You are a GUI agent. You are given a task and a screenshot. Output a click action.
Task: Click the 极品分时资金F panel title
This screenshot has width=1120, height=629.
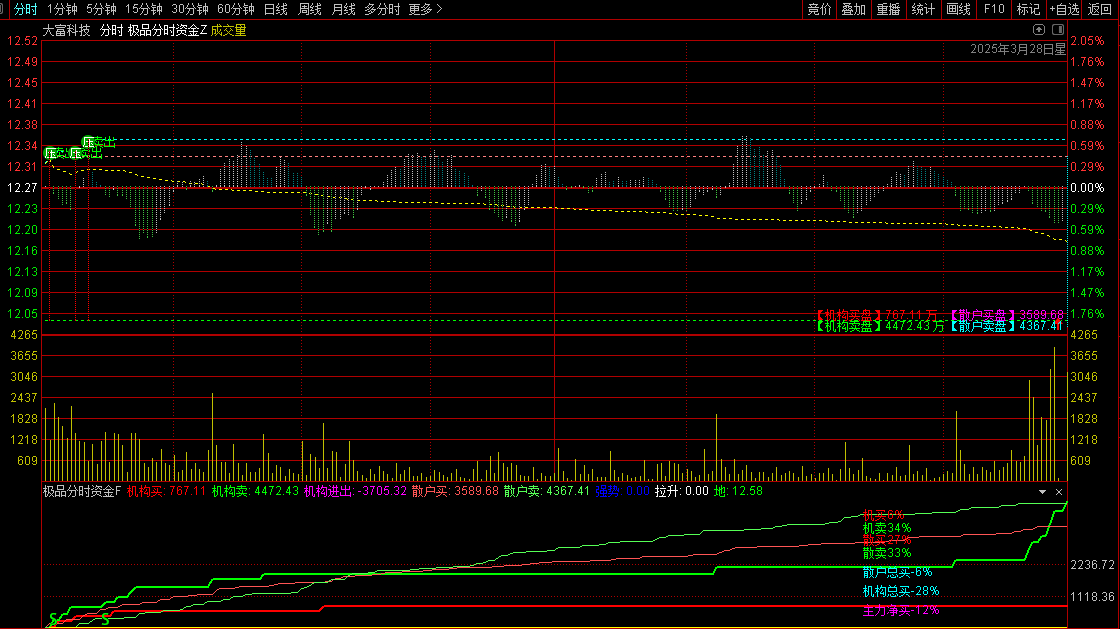tap(82, 491)
